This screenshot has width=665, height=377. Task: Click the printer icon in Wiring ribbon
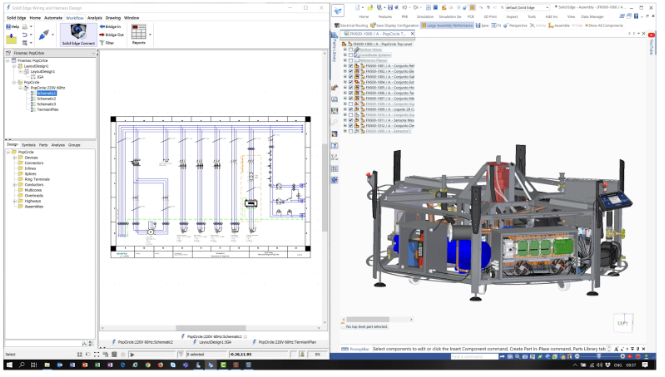pos(25,27)
